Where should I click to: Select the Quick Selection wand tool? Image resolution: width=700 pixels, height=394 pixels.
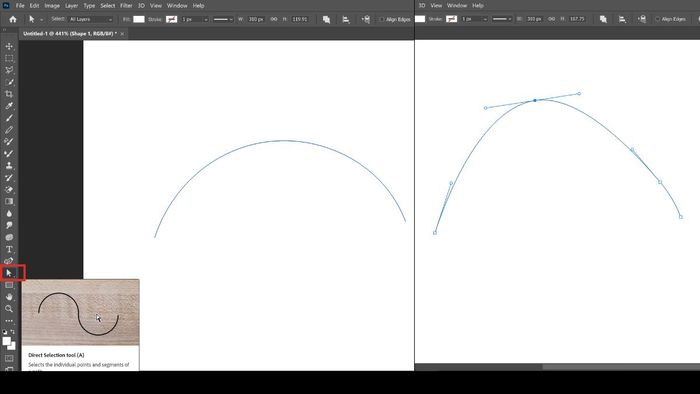pos(9,82)
